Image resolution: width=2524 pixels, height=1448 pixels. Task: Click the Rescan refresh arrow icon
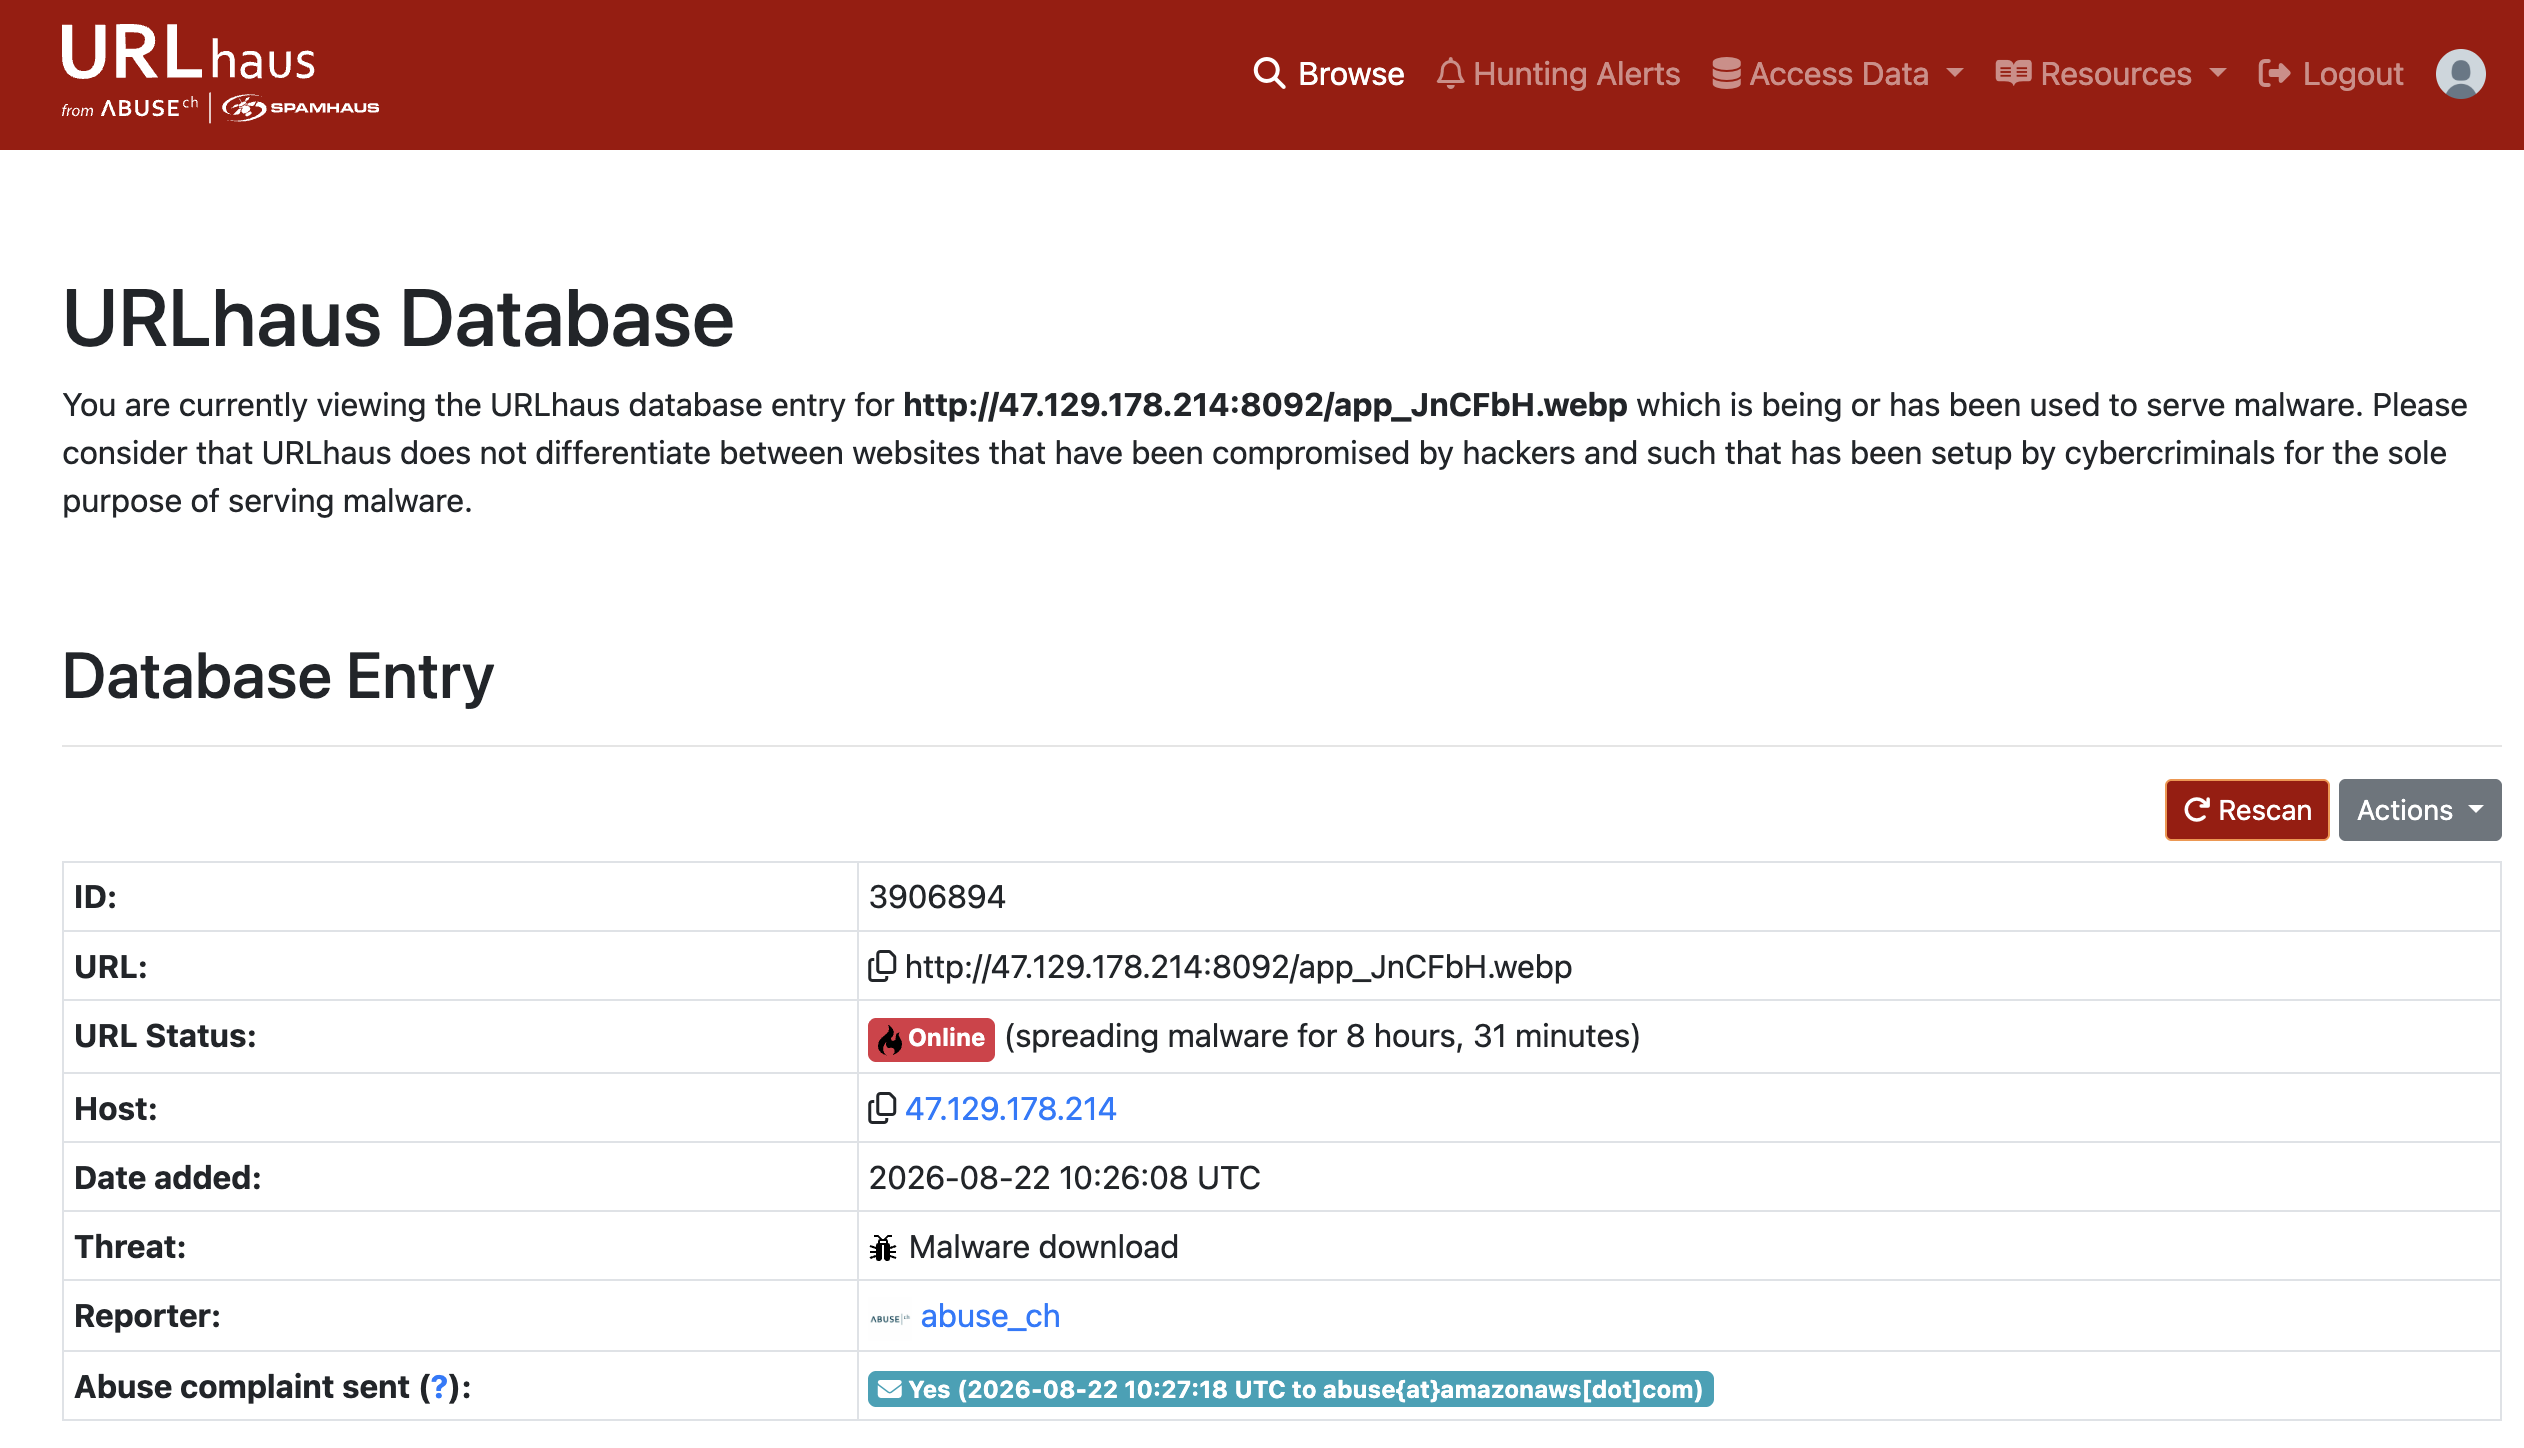click(2196, 810)
